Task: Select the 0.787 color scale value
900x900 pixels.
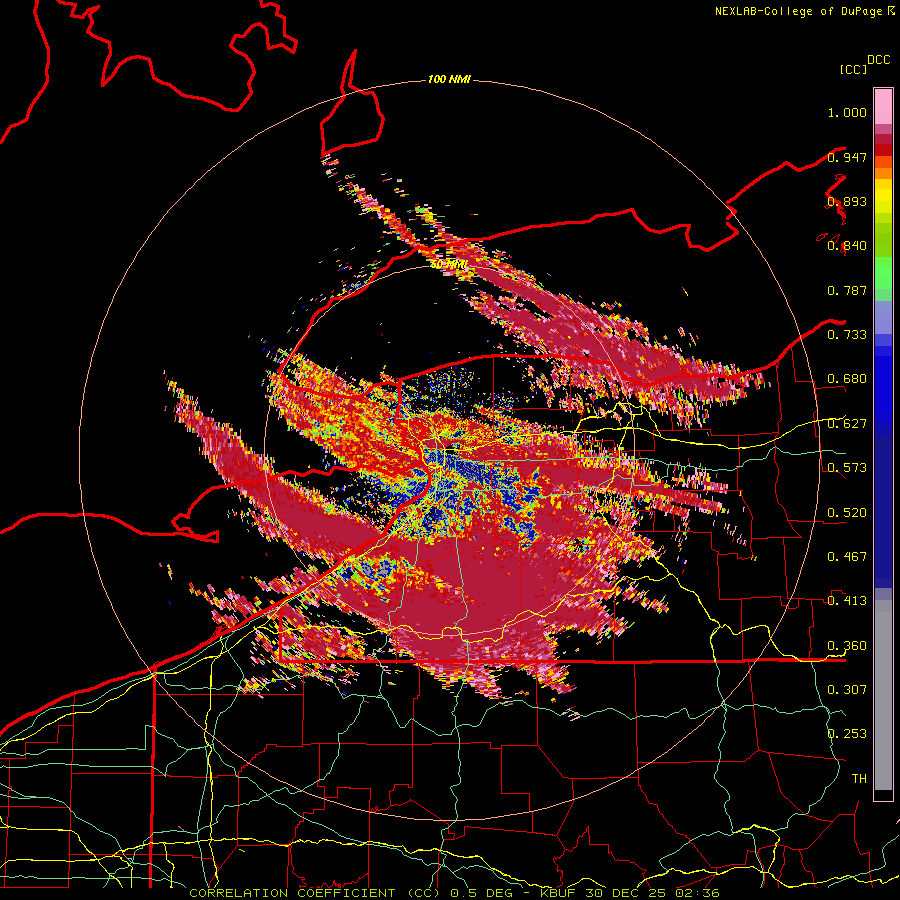Action: [847, 290]
